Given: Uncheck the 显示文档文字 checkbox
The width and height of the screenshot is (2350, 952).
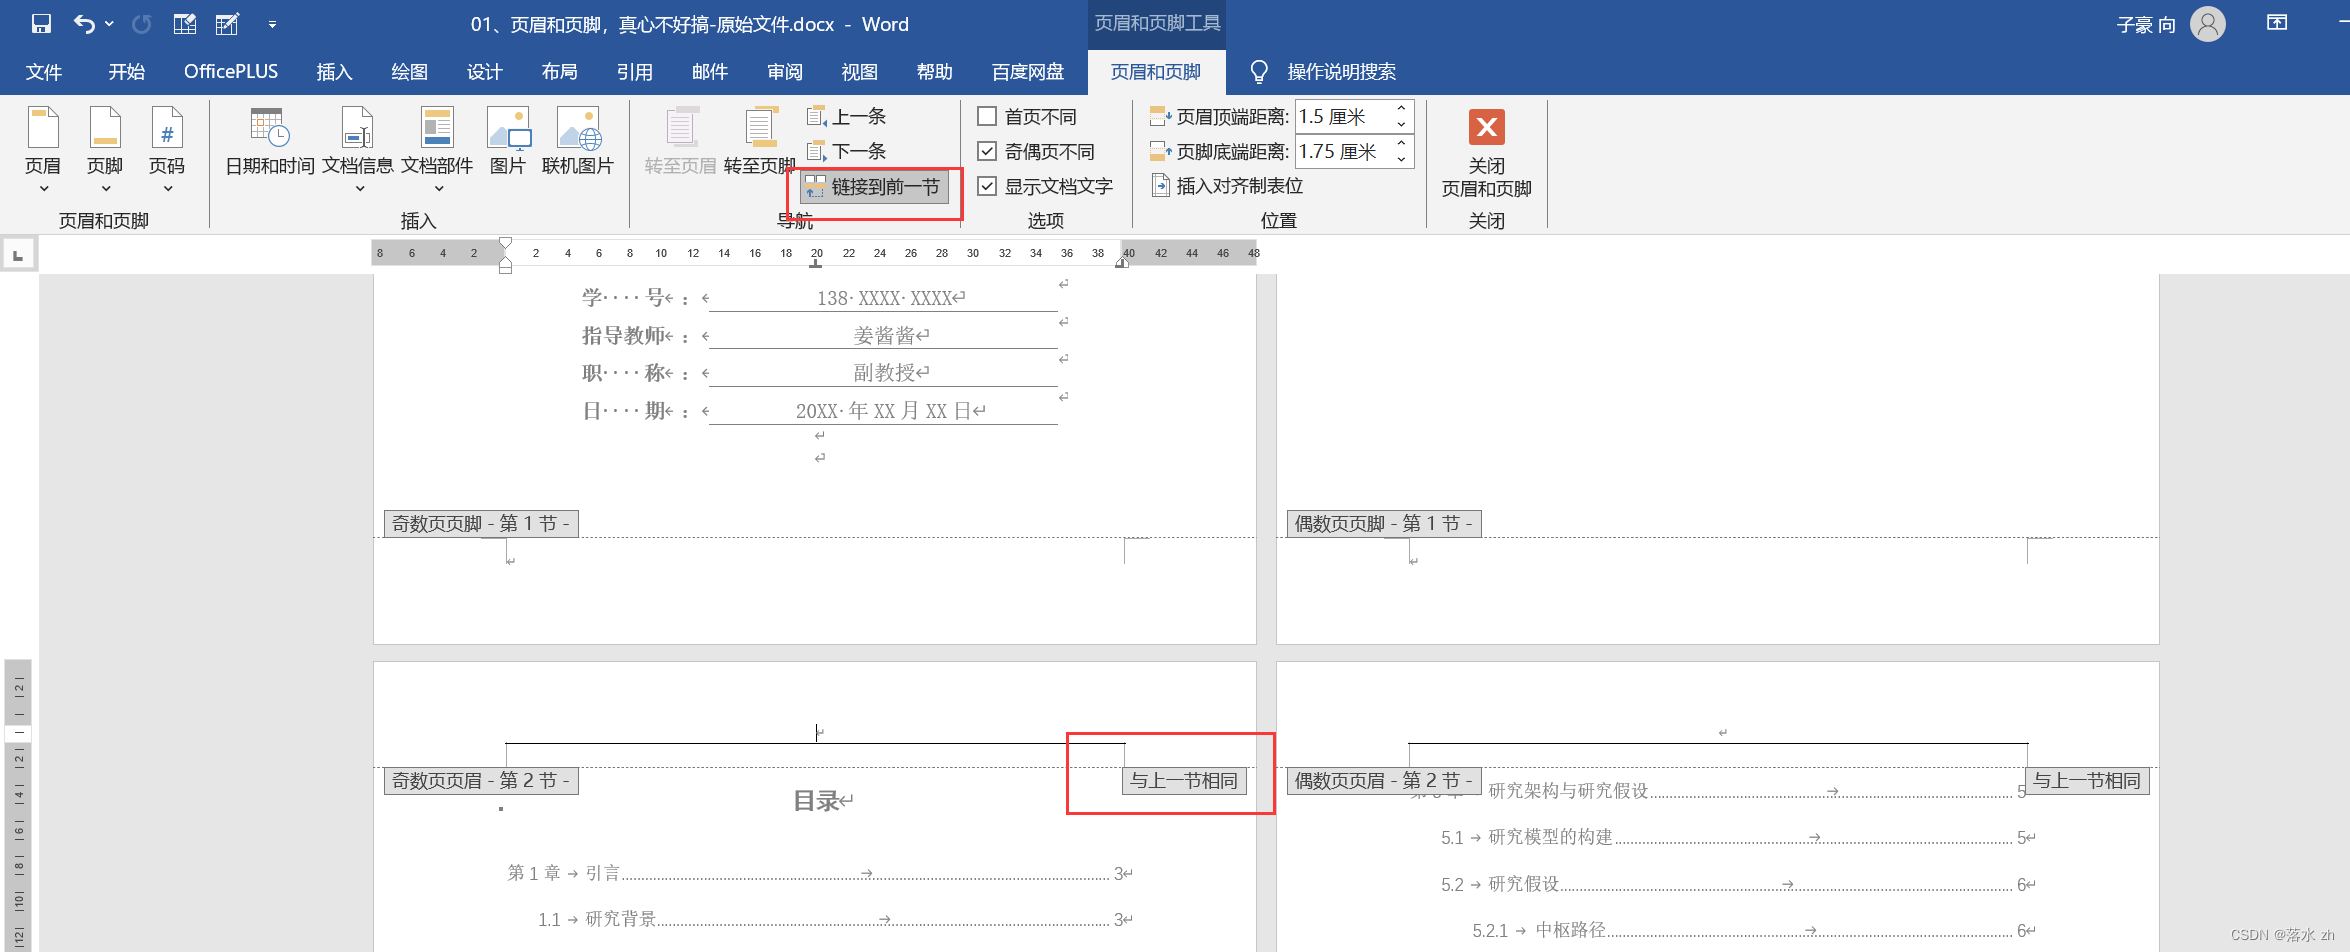Looking at the screenshot, I should coord(987,187).
